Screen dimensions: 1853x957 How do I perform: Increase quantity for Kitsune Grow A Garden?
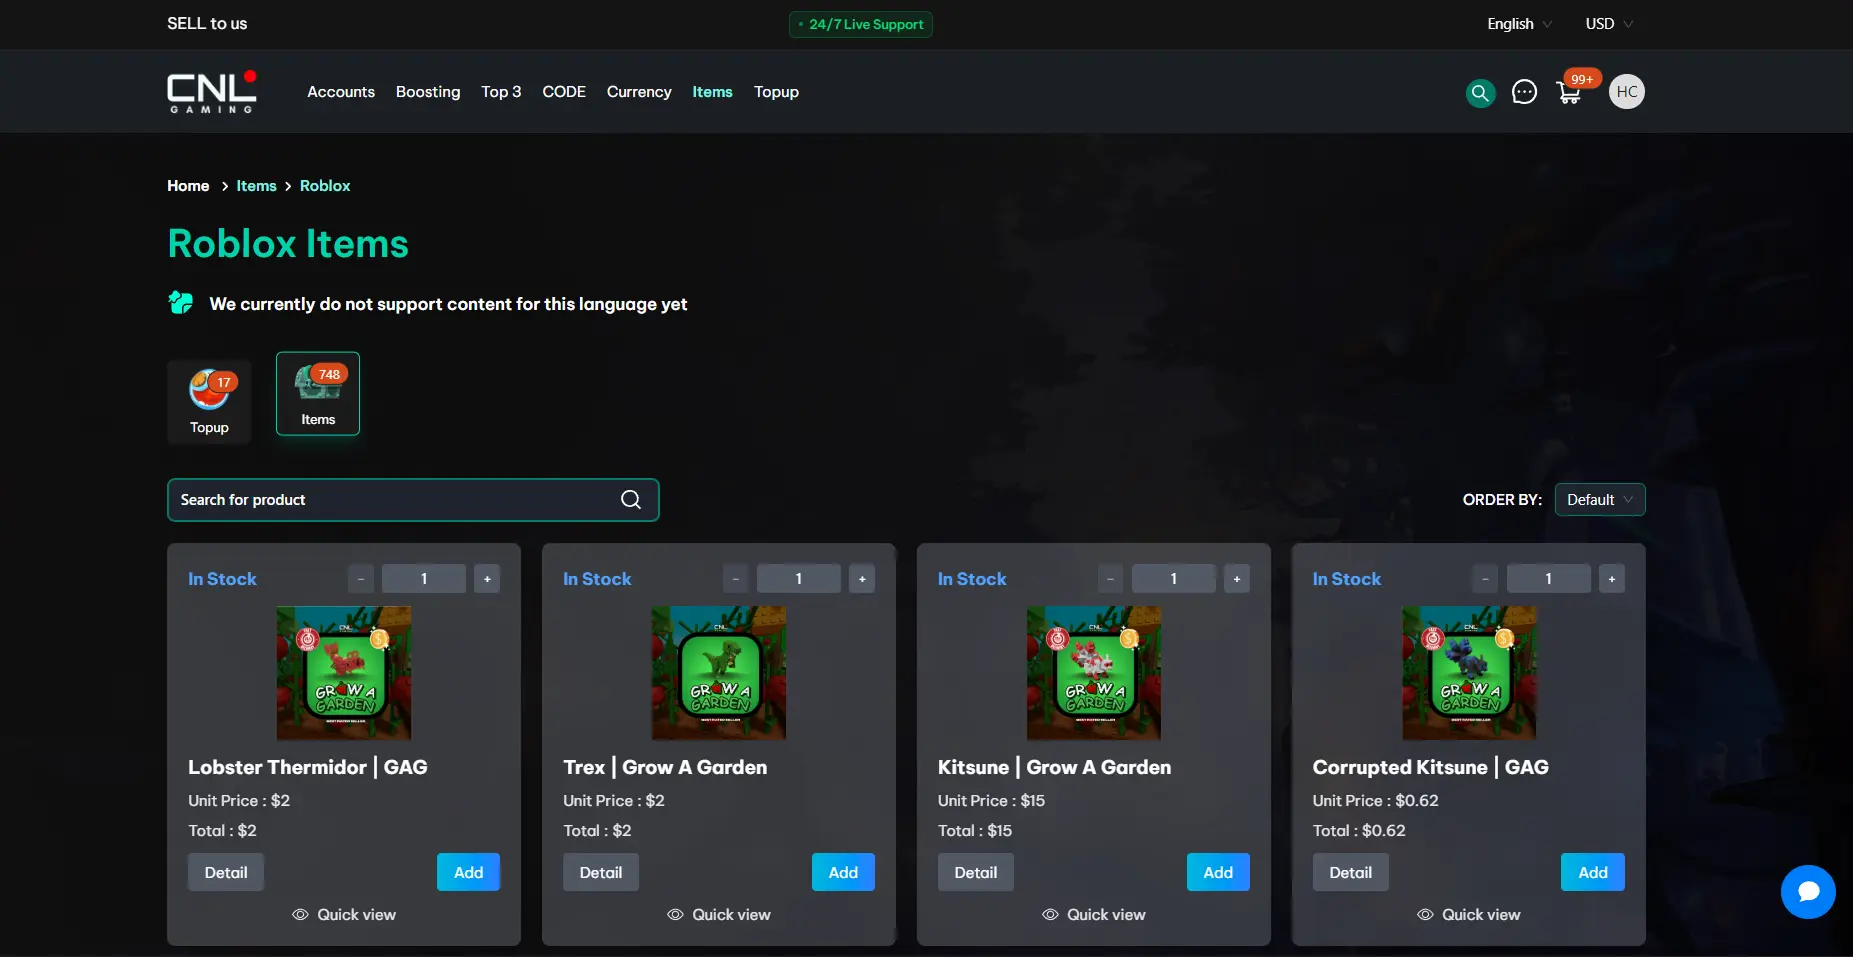pos(1237,579)
